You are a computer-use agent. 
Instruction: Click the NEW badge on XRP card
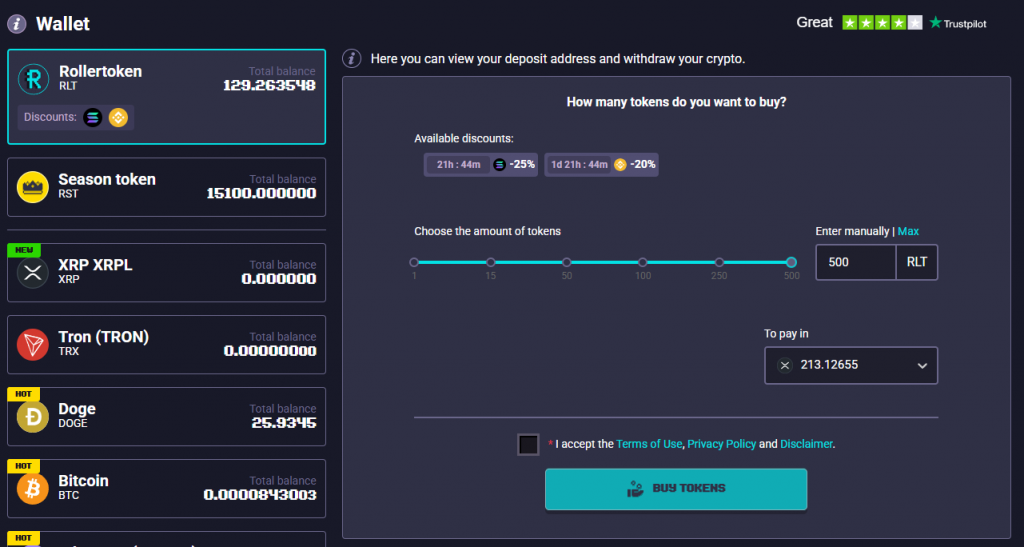click(x=24, y=250)
